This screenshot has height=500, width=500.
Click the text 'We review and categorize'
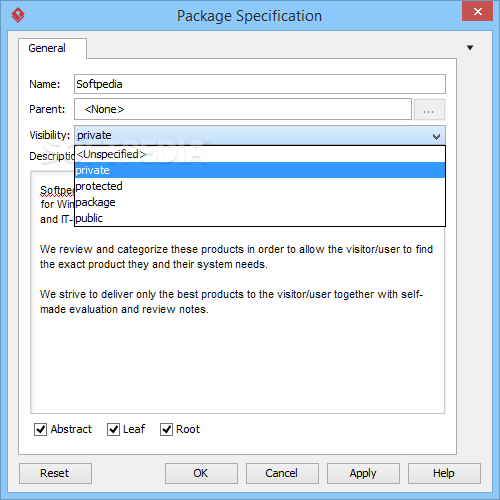[x=104, y=249]
